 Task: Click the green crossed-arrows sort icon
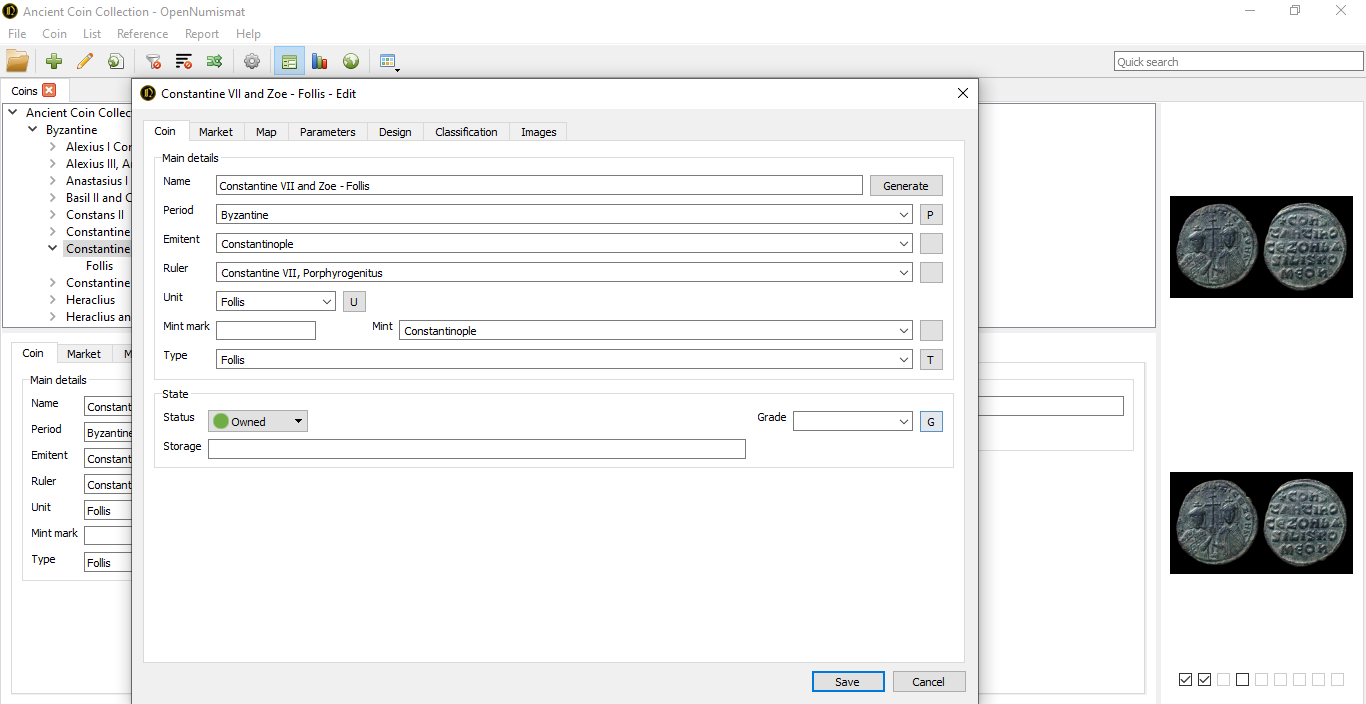(215, 61)
